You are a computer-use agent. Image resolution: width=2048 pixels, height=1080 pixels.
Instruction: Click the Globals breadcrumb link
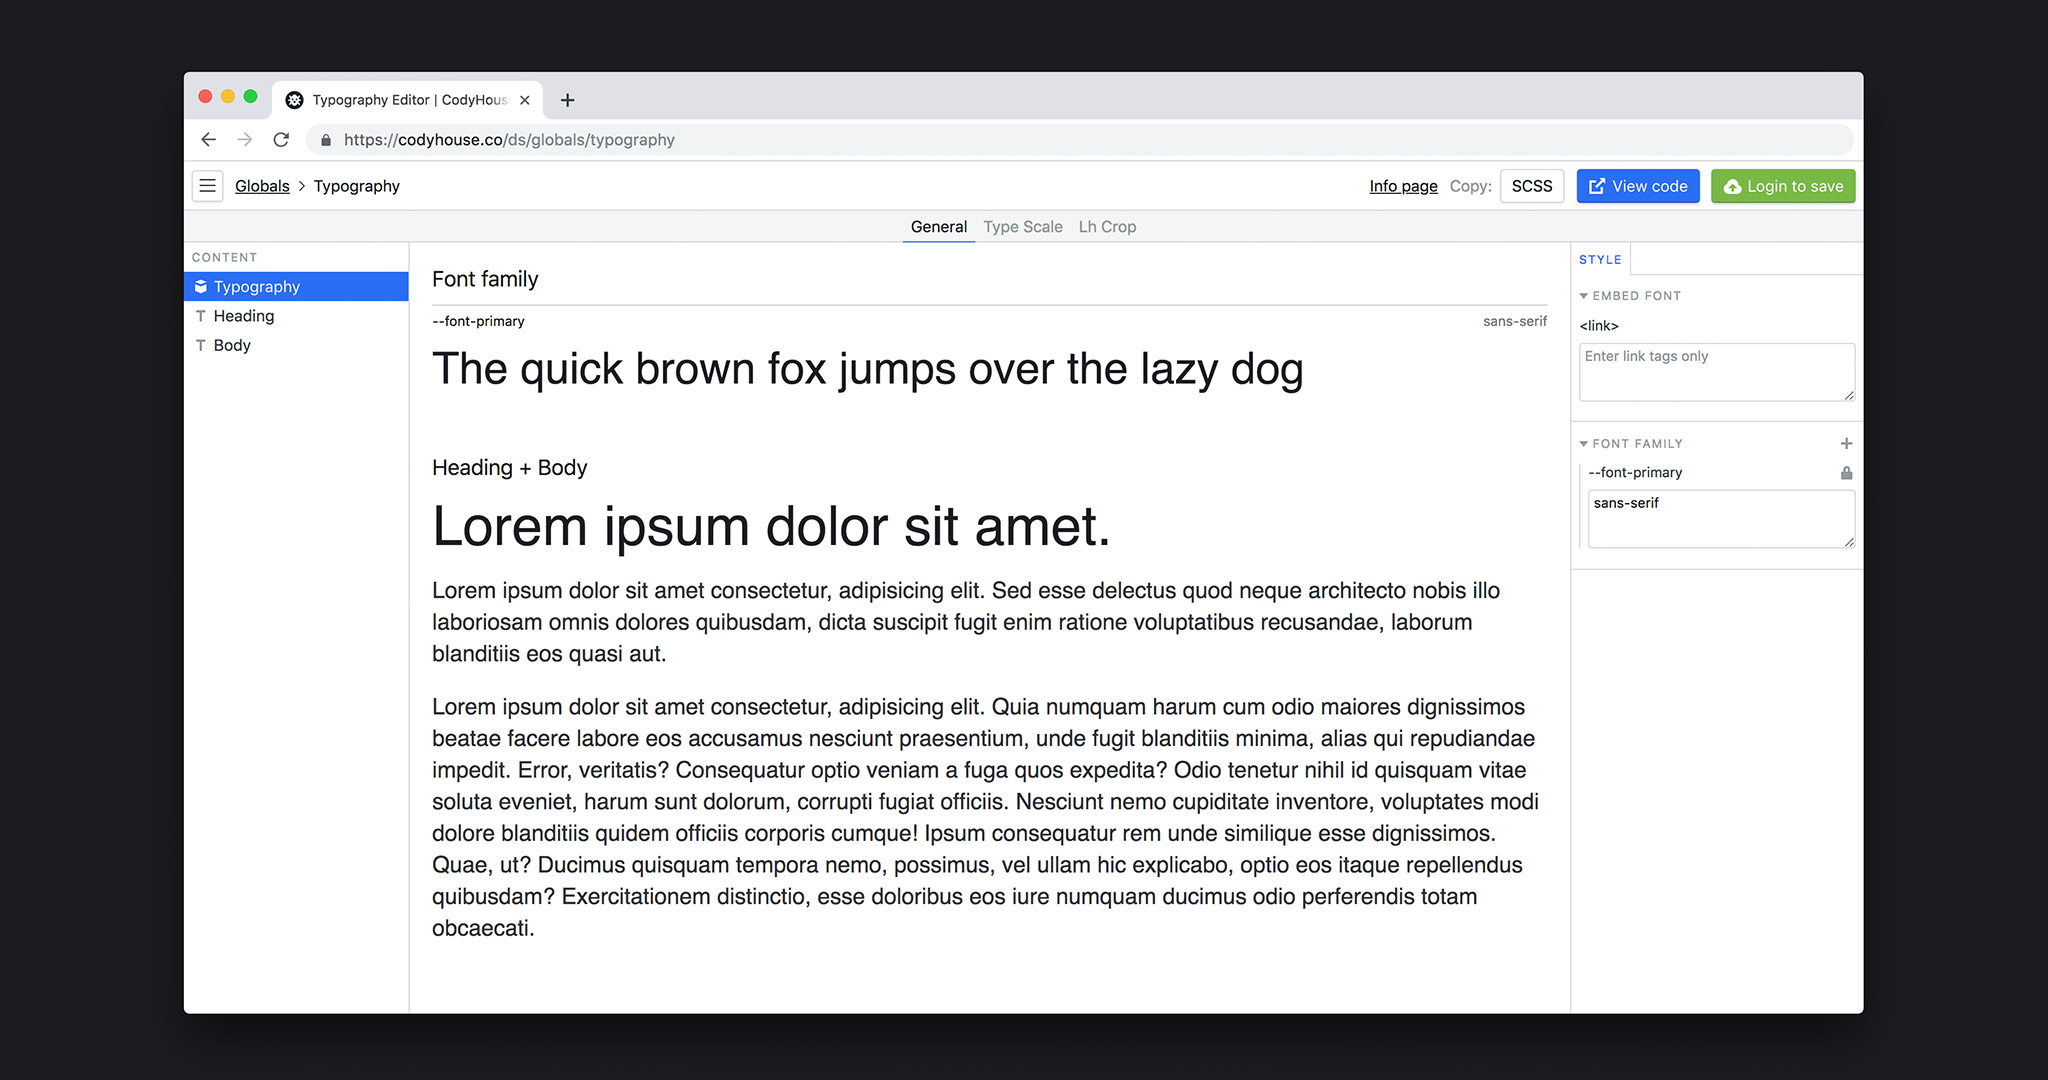(x=261, y=186)
